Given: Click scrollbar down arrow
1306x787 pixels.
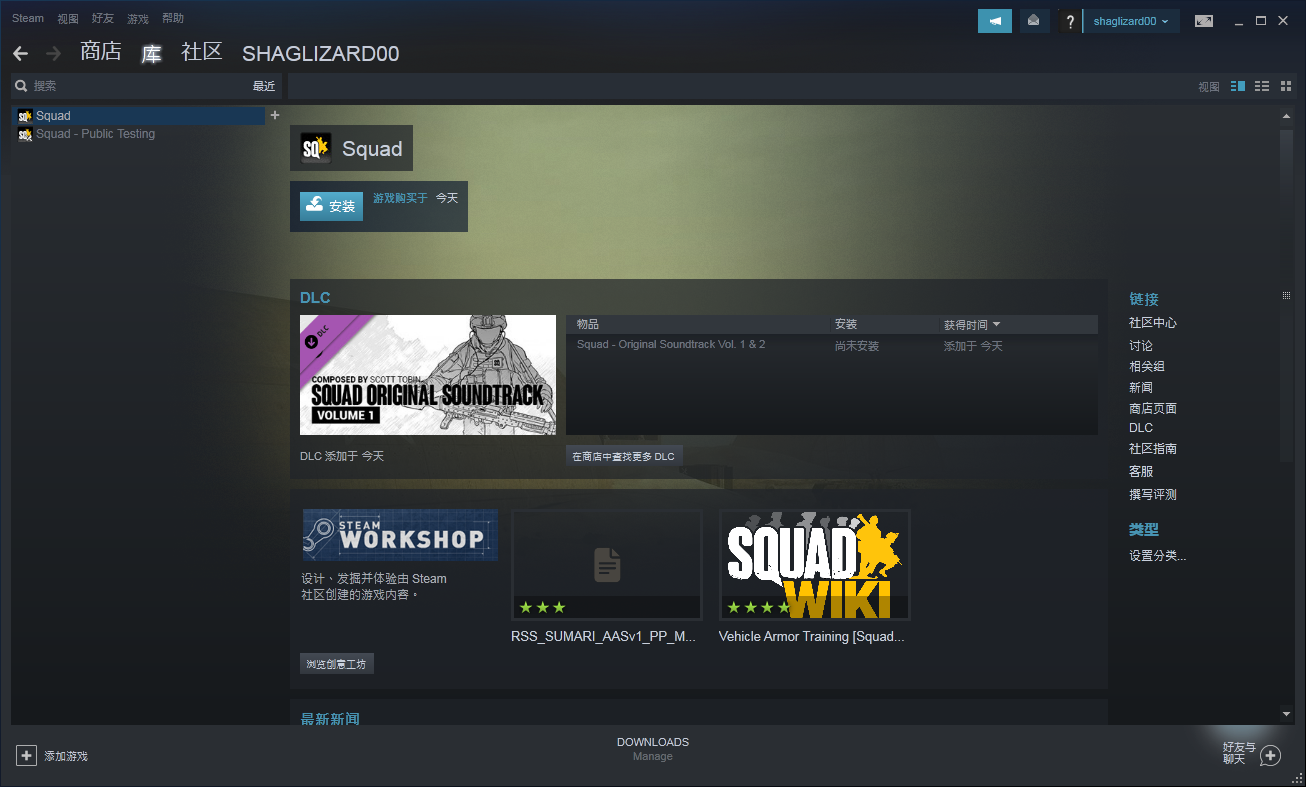Looking at the screenshot, I should coord(1287,713).
